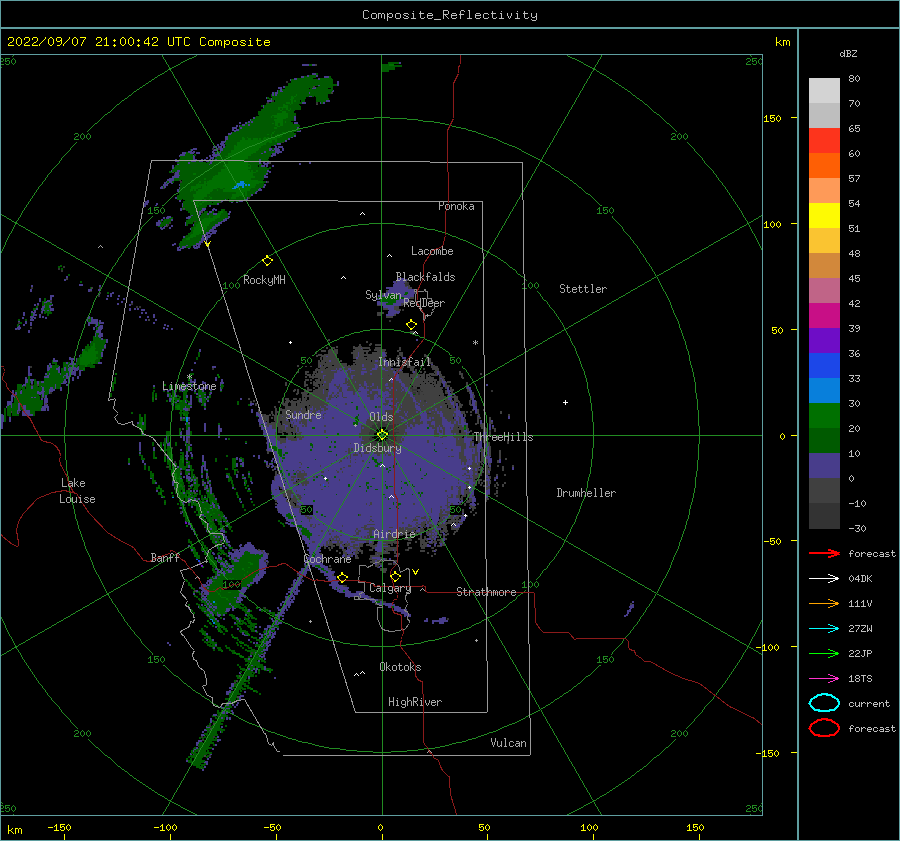Click the Cochrane city label
This screenshot has width=900, height=841.
[327, 559]
